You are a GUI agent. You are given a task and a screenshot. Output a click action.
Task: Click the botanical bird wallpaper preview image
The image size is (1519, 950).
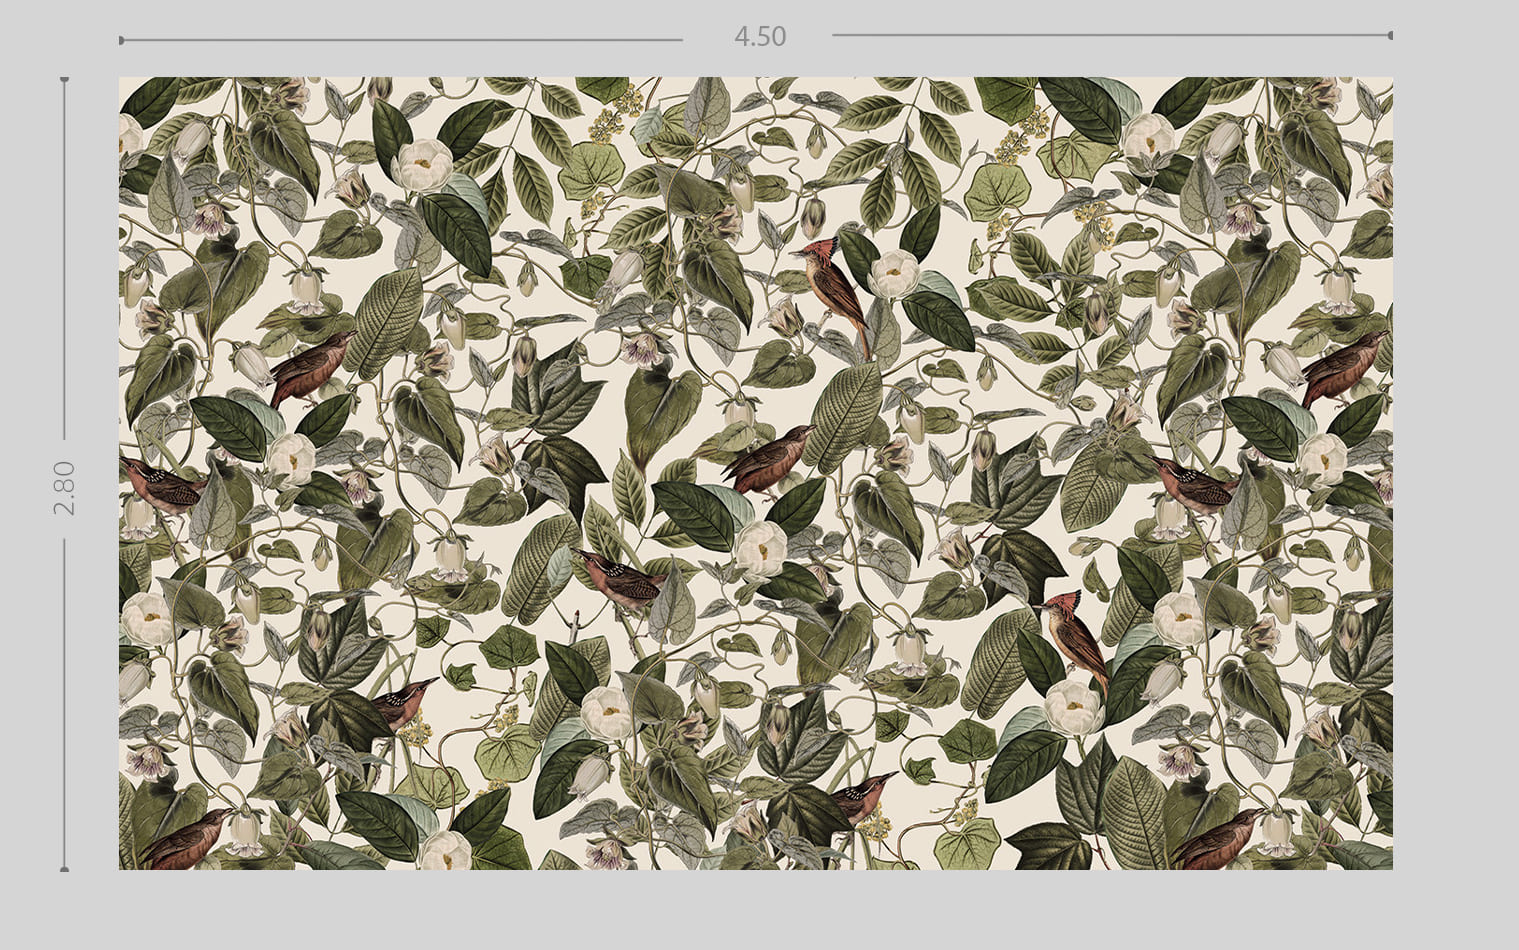[756, 473]
